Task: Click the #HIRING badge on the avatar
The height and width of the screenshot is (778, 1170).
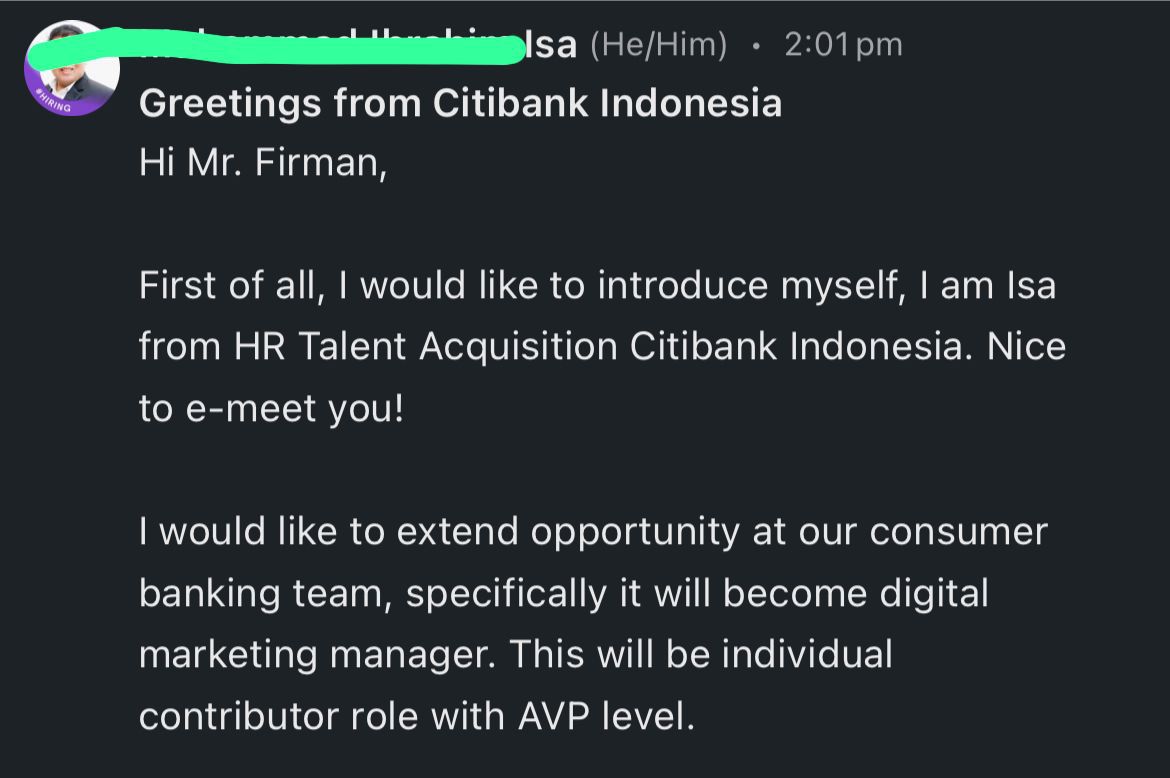Action: pos(53,101)
